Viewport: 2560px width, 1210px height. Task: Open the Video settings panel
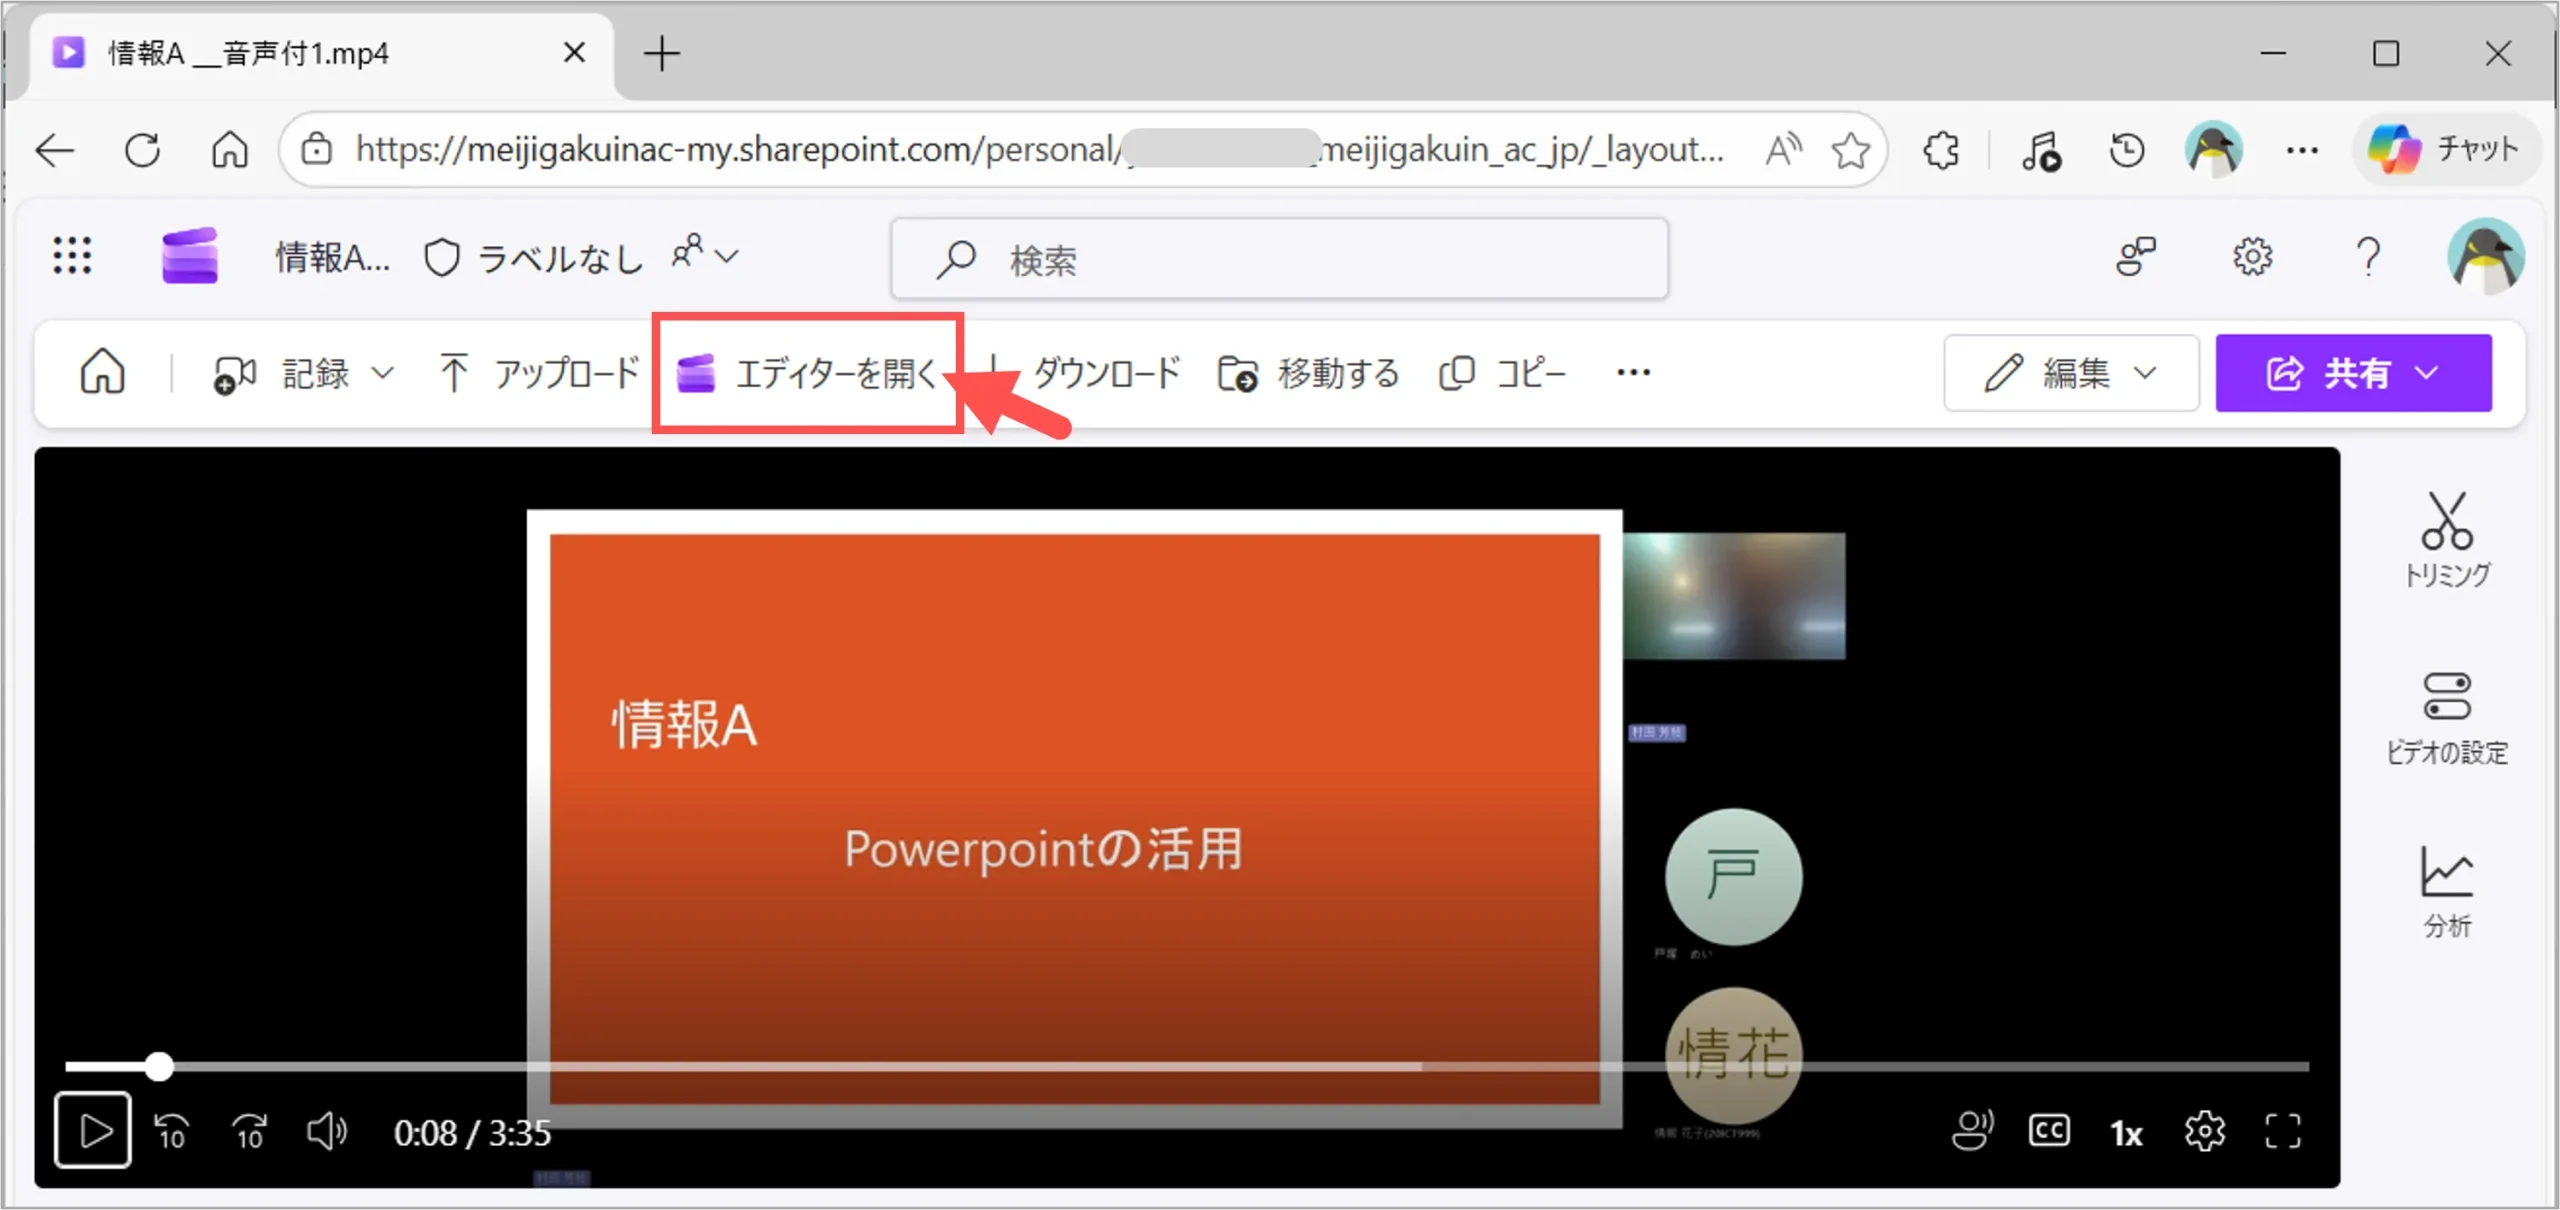[x=2446, y=715]
